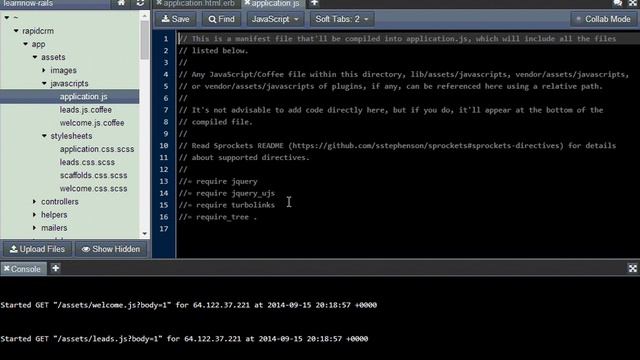Image resolution: width=640 pixels, height=360 pixels.
Task: Collapse the rapidcrm folder
Action: click(16, 31)
